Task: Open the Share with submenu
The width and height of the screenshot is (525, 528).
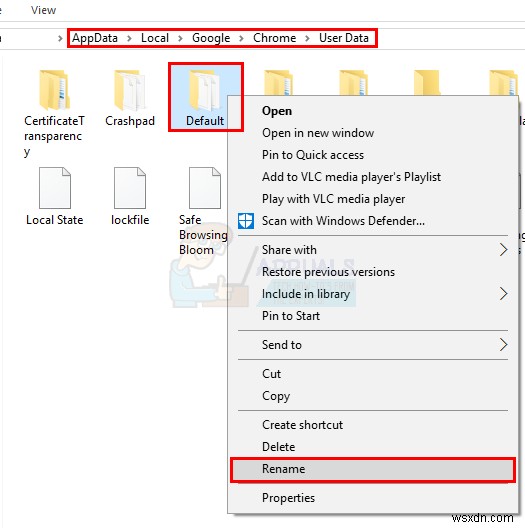Action: pyautogui.click(x=373, y=250)
